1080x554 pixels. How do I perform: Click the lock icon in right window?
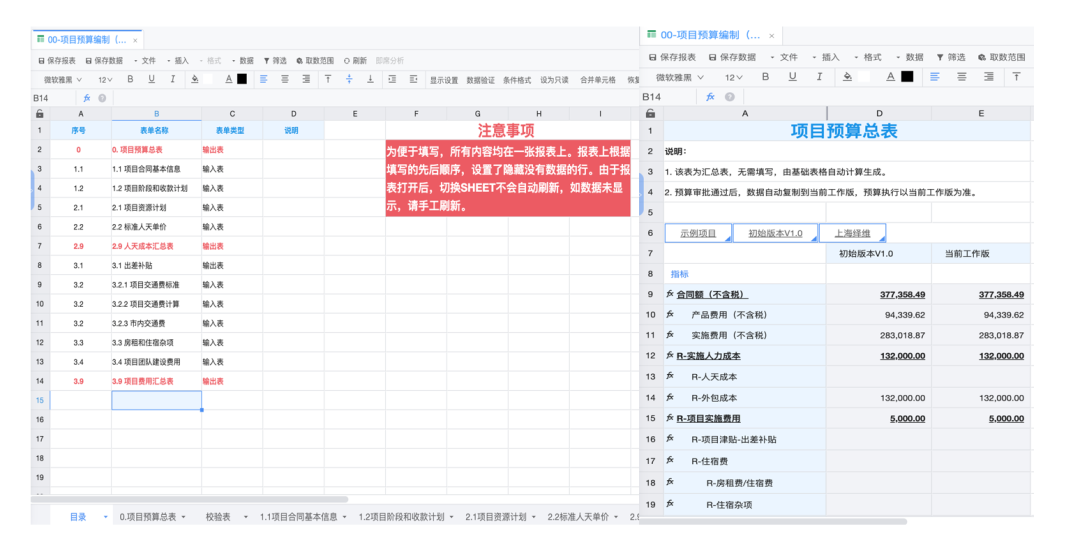(x=650, y=113)
